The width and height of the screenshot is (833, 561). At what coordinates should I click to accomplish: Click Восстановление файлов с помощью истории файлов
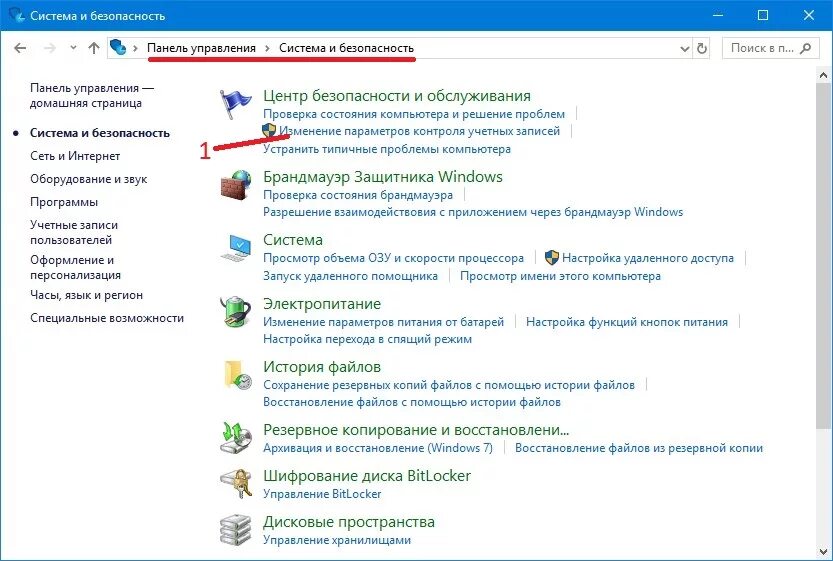[412, 402]
